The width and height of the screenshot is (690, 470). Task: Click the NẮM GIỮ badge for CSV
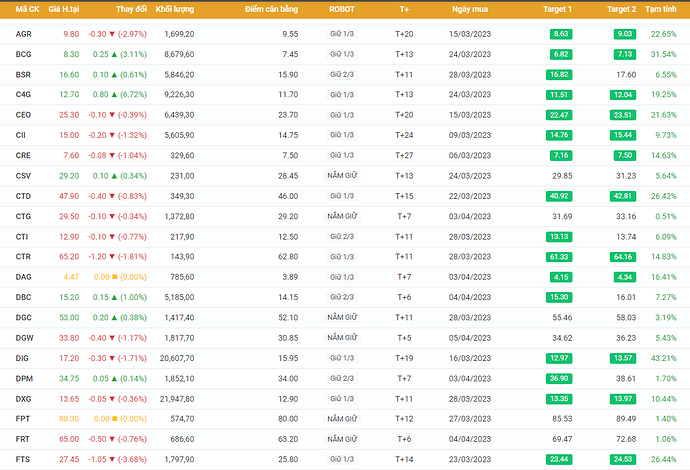(x=343, y=176)
